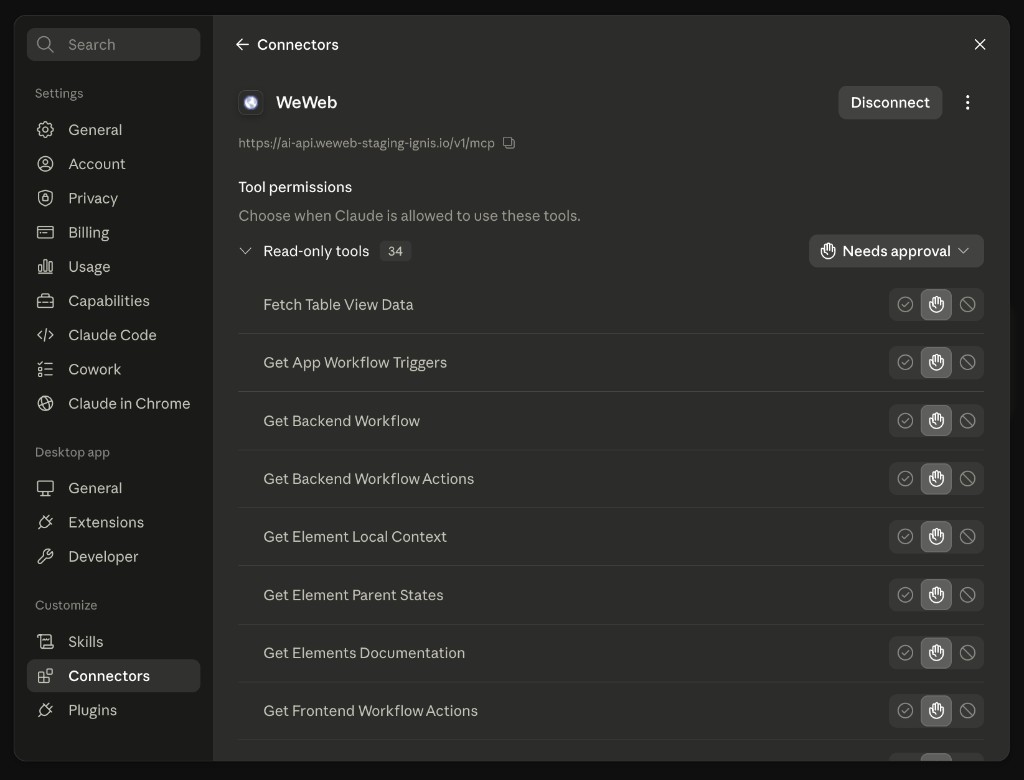
Task: Block Get Elements Documentation
Action: point(967,653)
